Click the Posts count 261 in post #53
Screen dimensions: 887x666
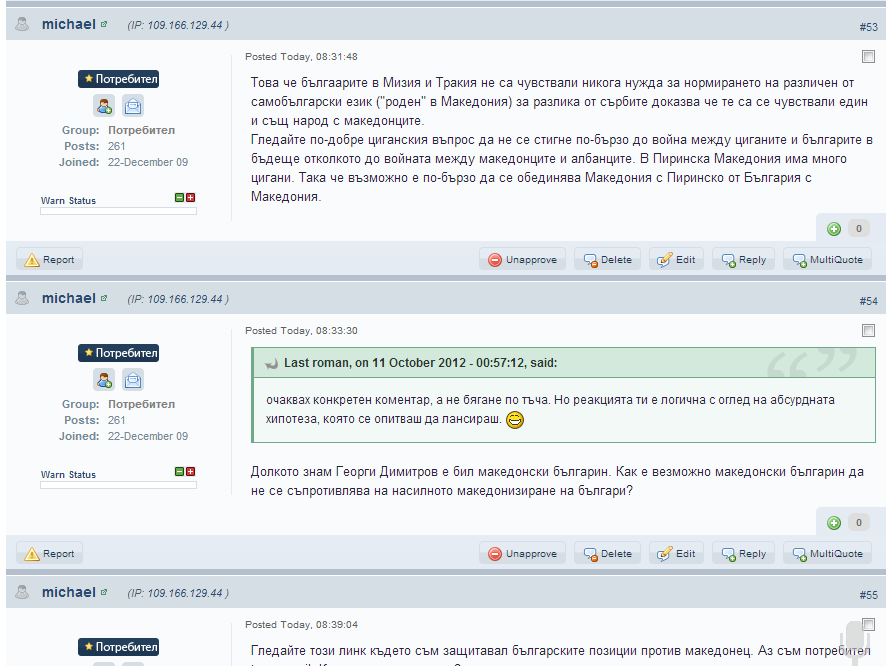[x=117, y=146]
